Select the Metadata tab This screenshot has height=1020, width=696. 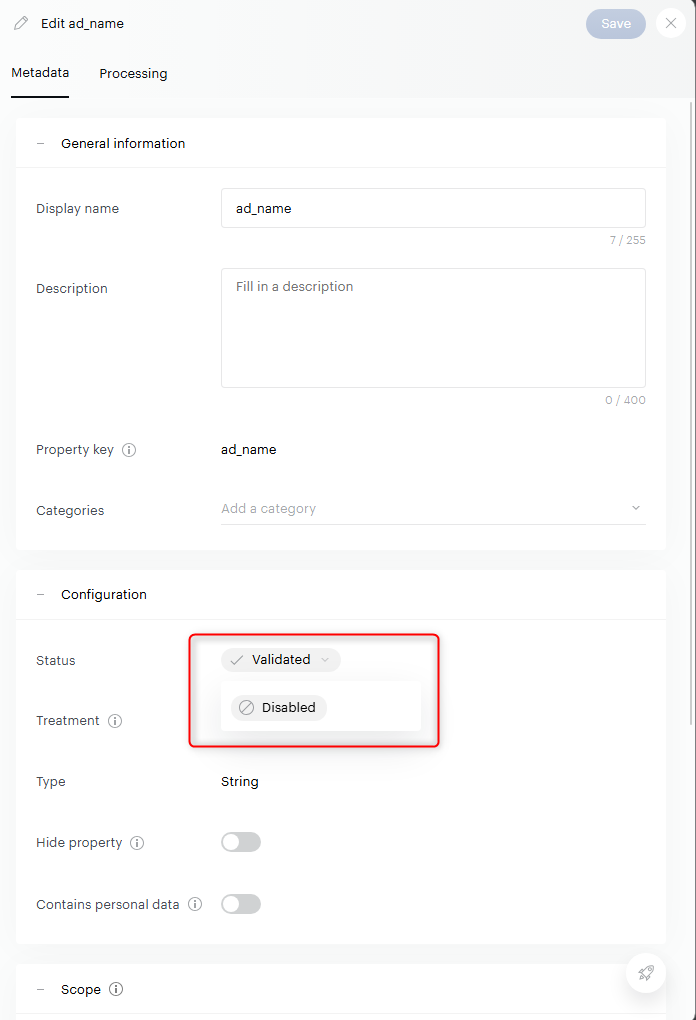(x=40, y=73)
